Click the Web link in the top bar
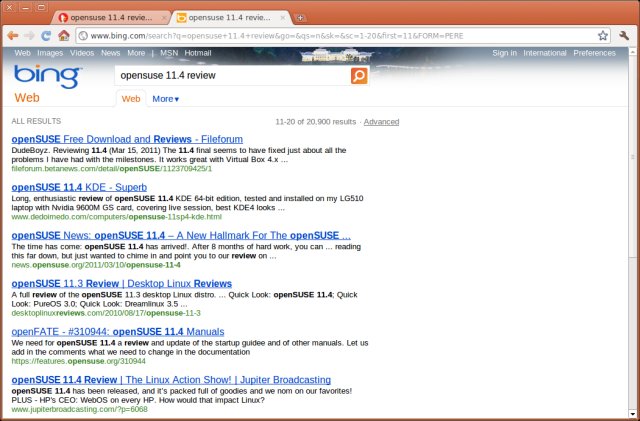 [x=22, y=53]
